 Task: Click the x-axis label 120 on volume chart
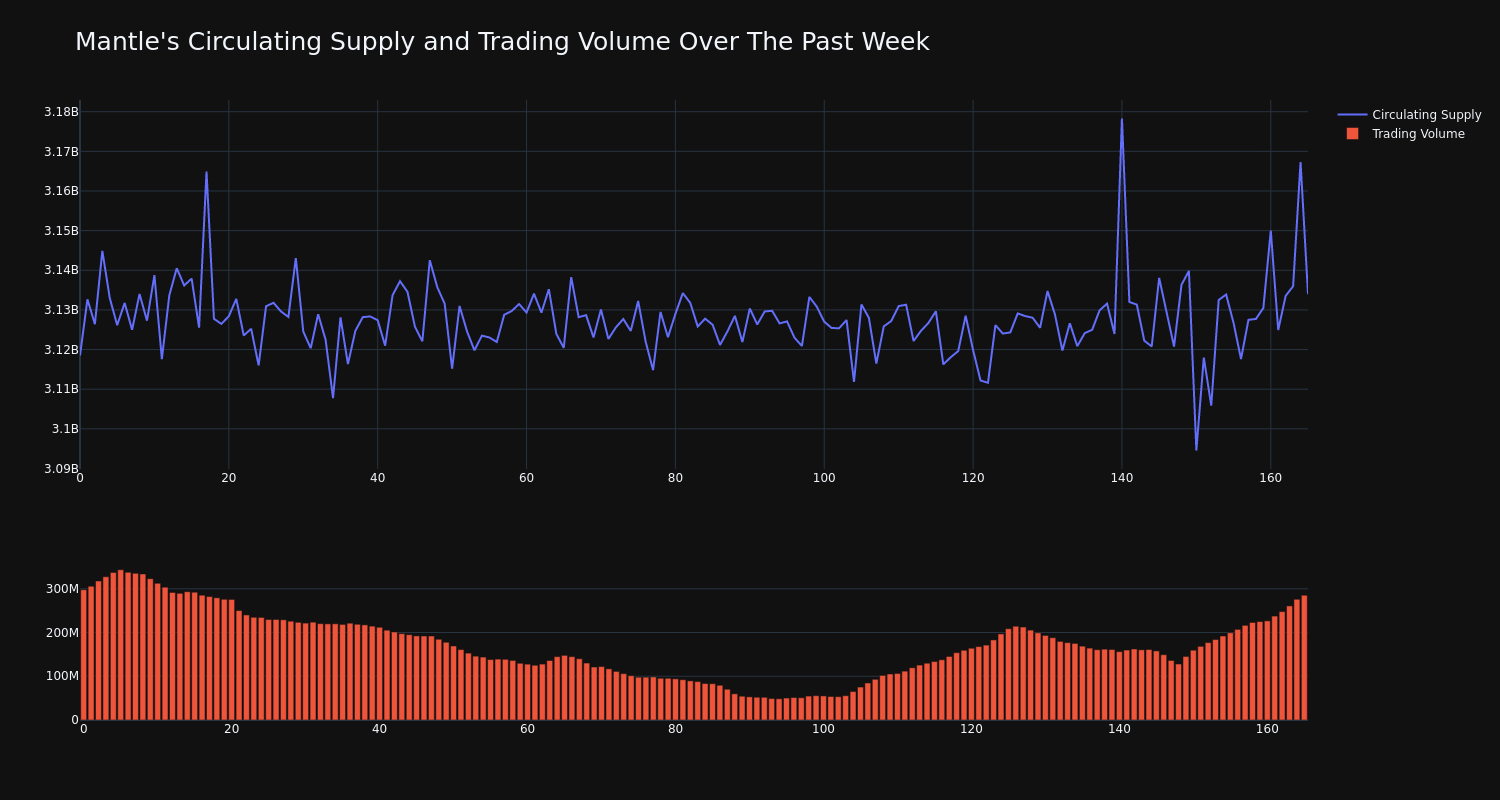[971, 729]
